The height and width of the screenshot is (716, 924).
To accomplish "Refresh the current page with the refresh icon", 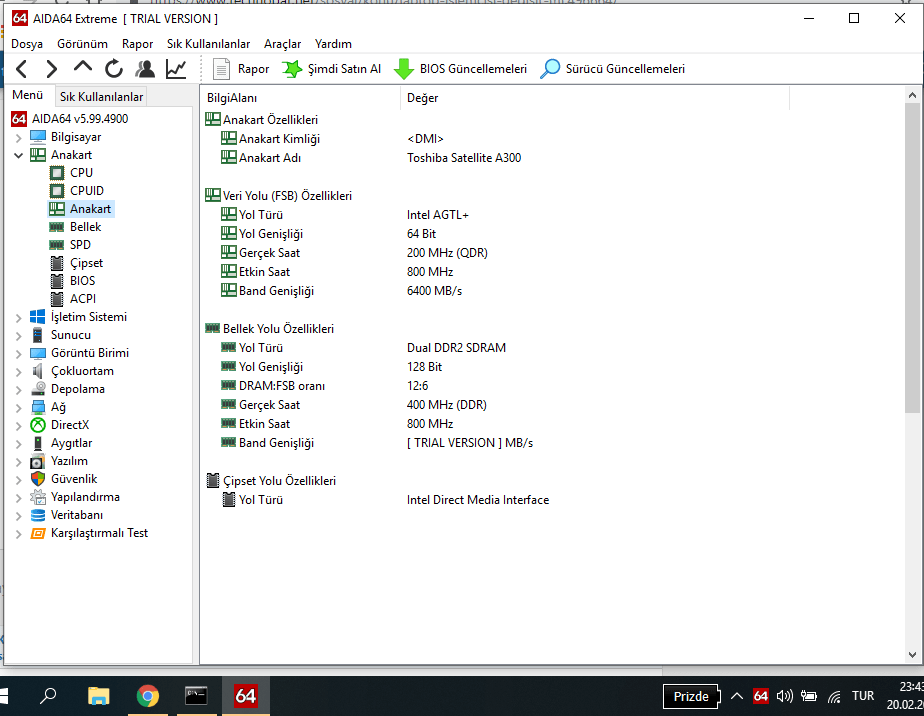I will point(114,69).
